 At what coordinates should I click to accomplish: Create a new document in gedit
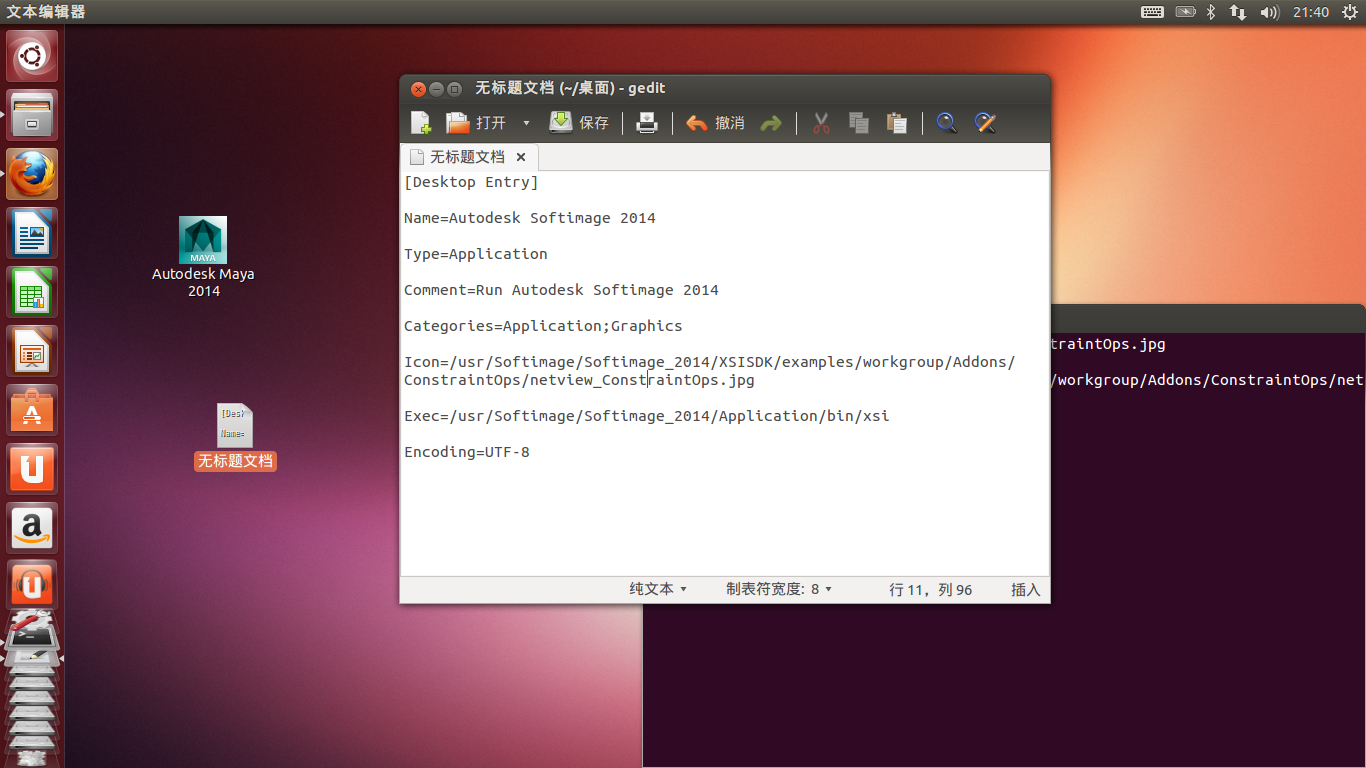421,123
